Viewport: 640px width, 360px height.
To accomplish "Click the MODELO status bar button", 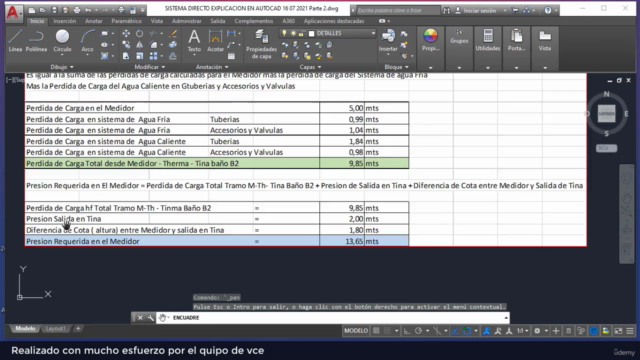I will pos(356,331).
